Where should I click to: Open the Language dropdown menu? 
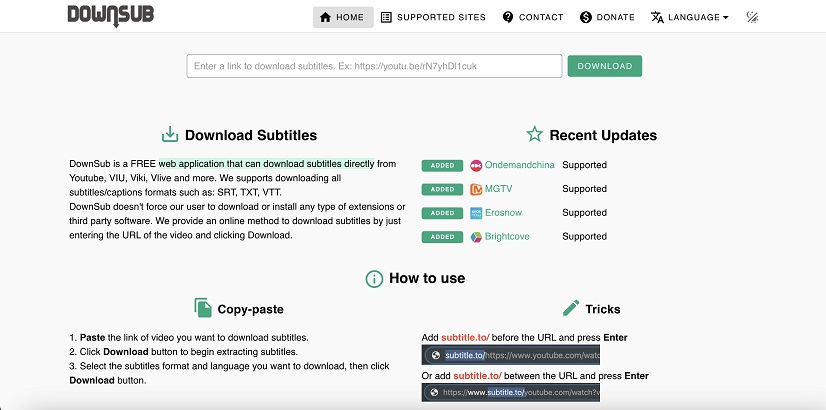689,17
